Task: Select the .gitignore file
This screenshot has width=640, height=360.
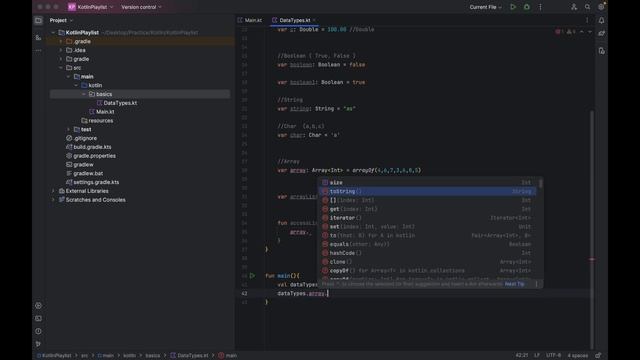Action: [x=85, y=138]
